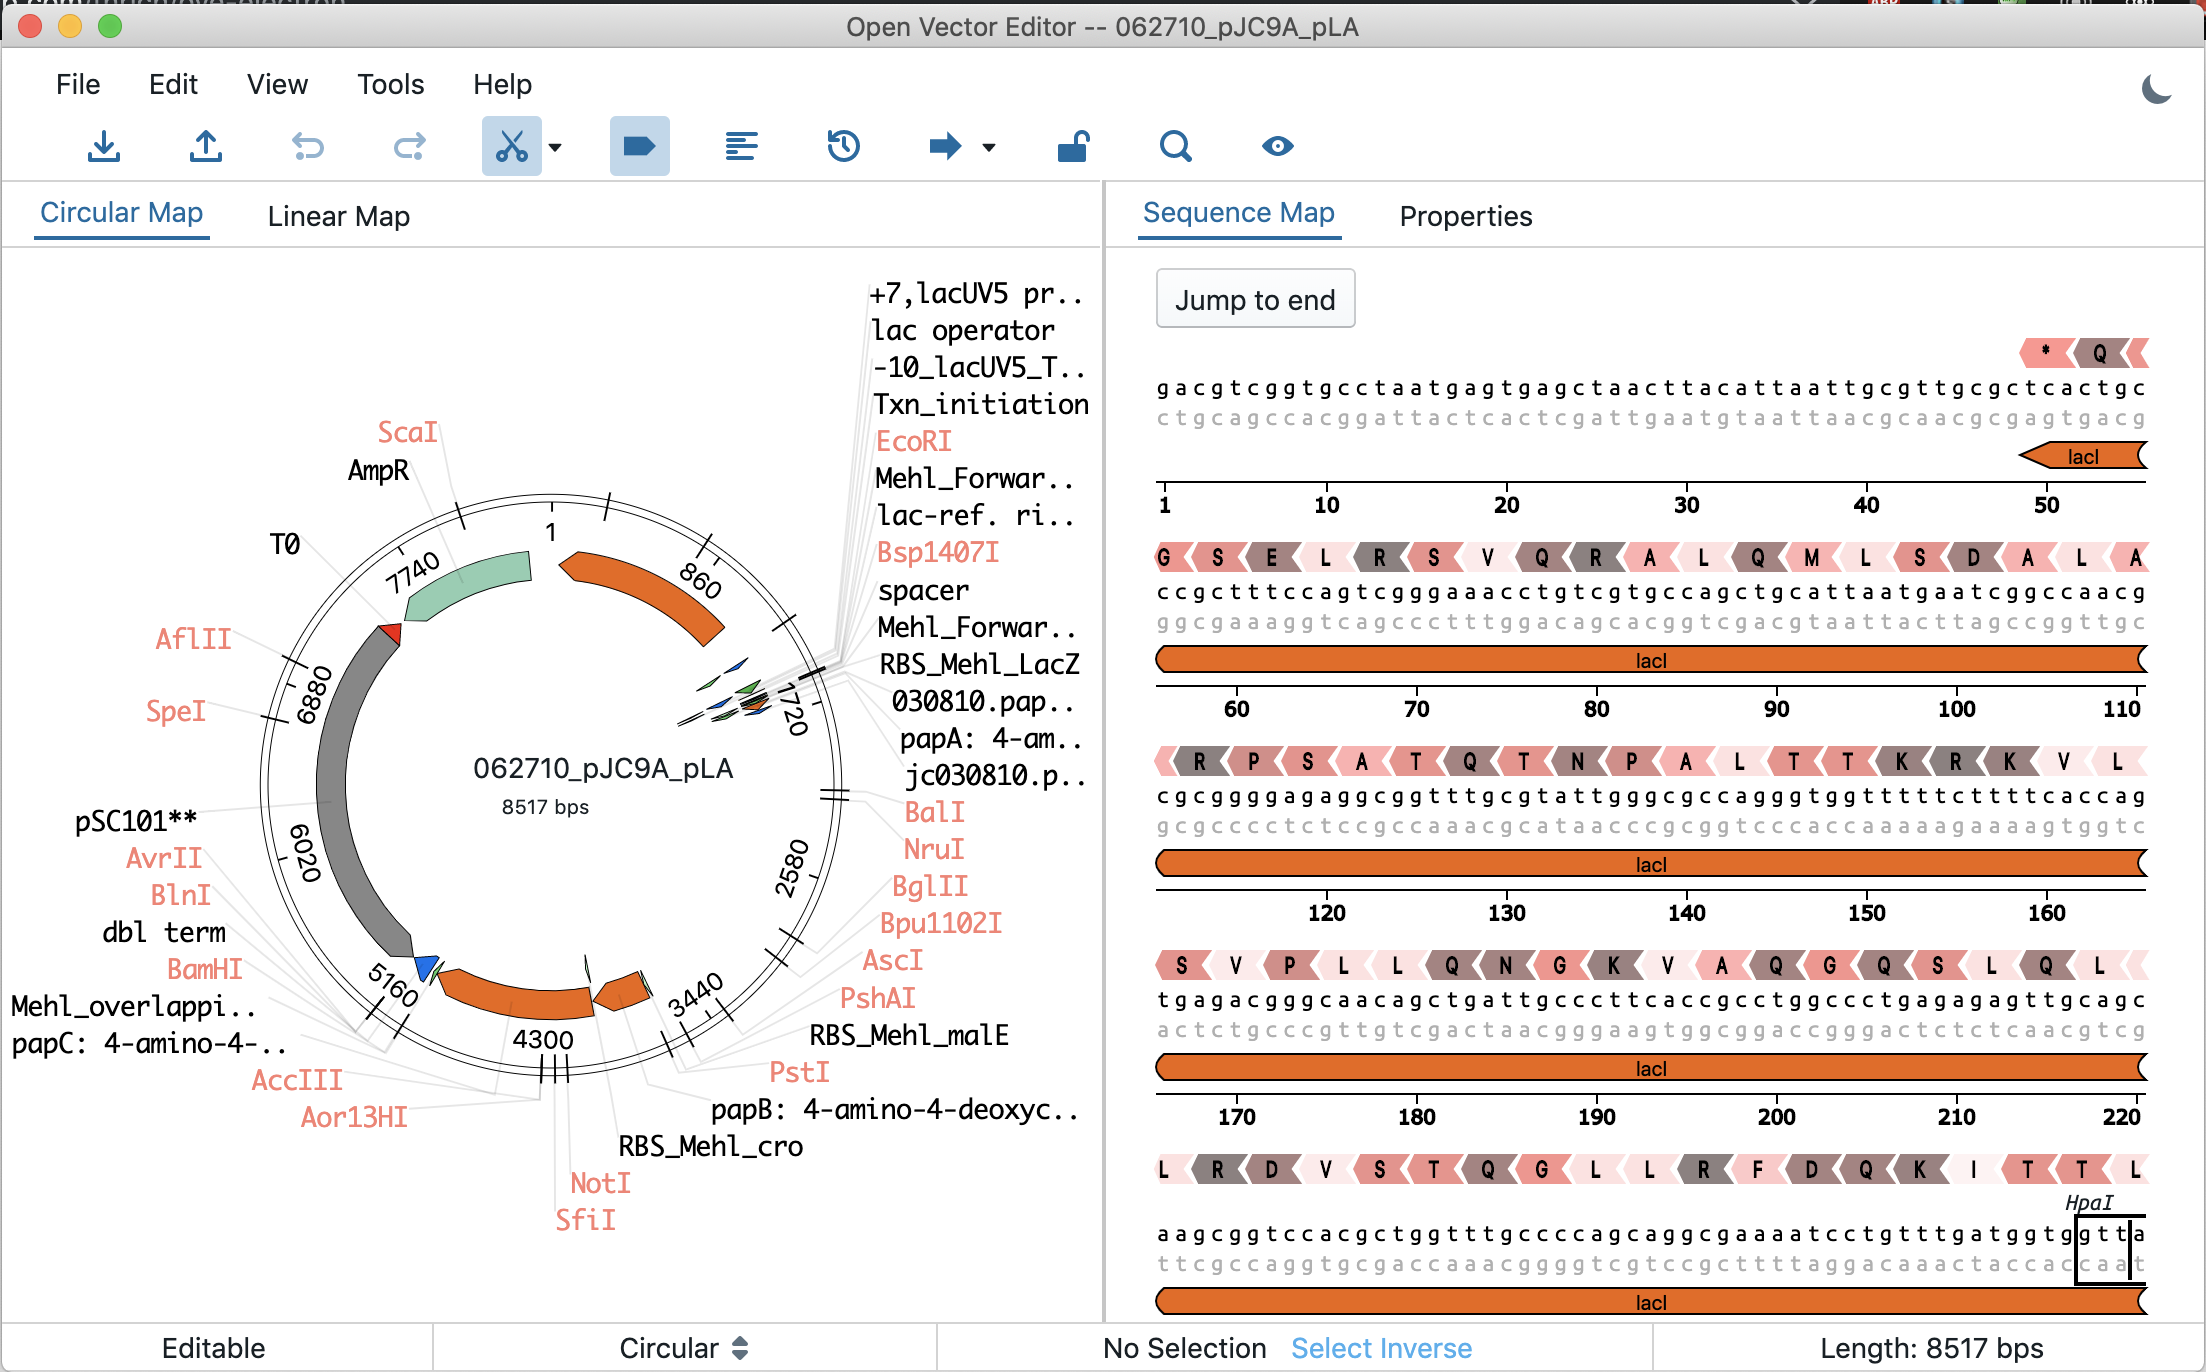
Task: Select the EcoRI label on map
Action: tap(913, 441)
